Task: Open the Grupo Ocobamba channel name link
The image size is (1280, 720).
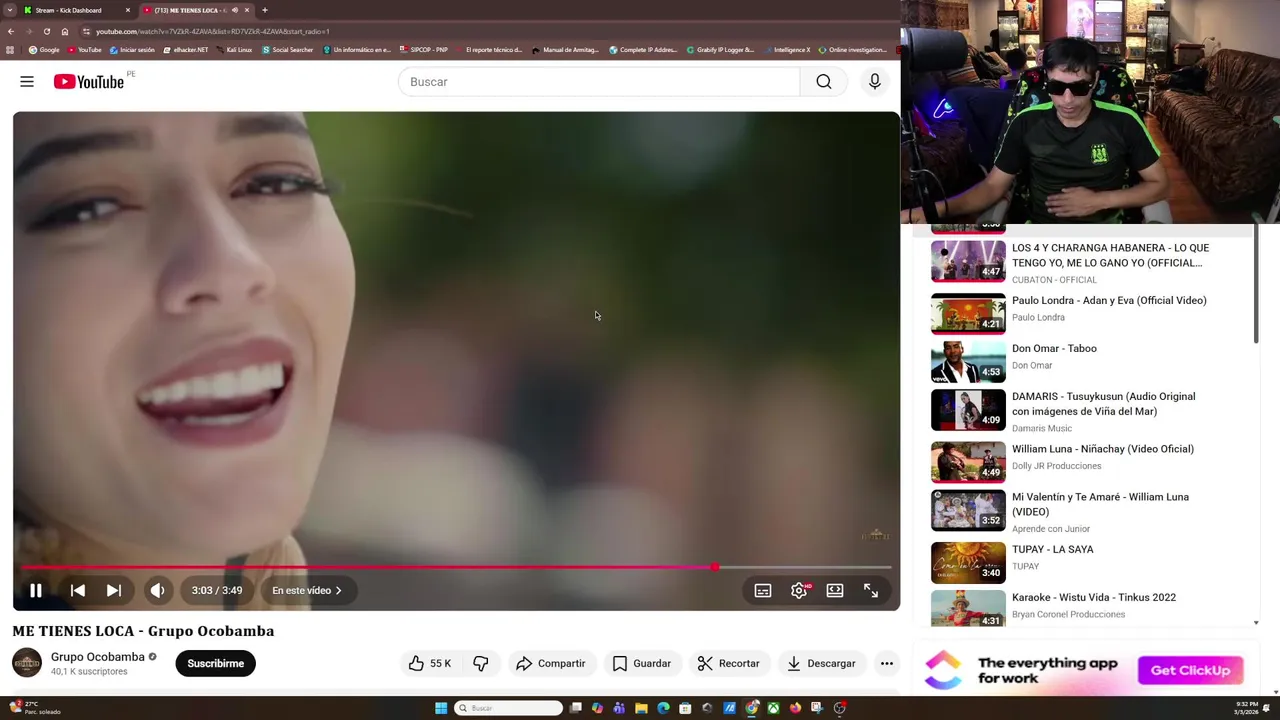Action: pyautogui.click(x=98, y=657)
